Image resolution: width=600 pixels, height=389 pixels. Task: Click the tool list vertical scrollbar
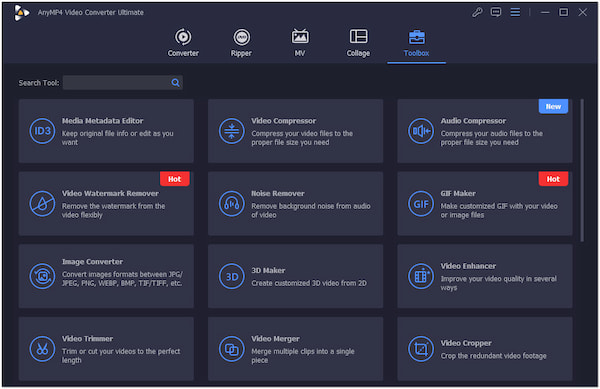582,170
